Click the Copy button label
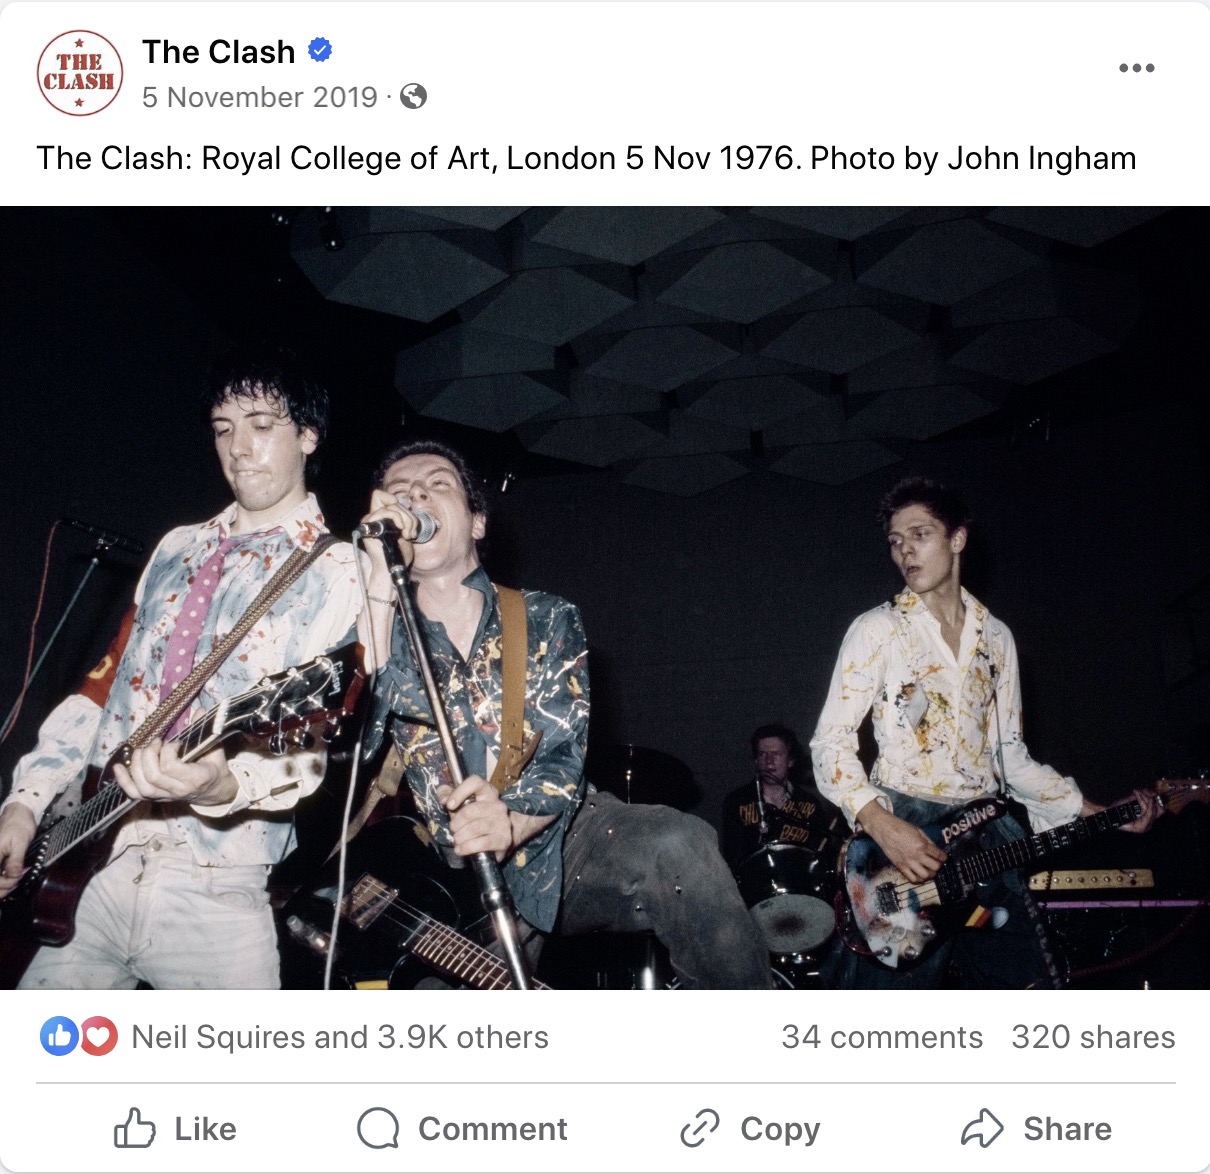Screen dimensions: 1210x1174 point(780,1130)
